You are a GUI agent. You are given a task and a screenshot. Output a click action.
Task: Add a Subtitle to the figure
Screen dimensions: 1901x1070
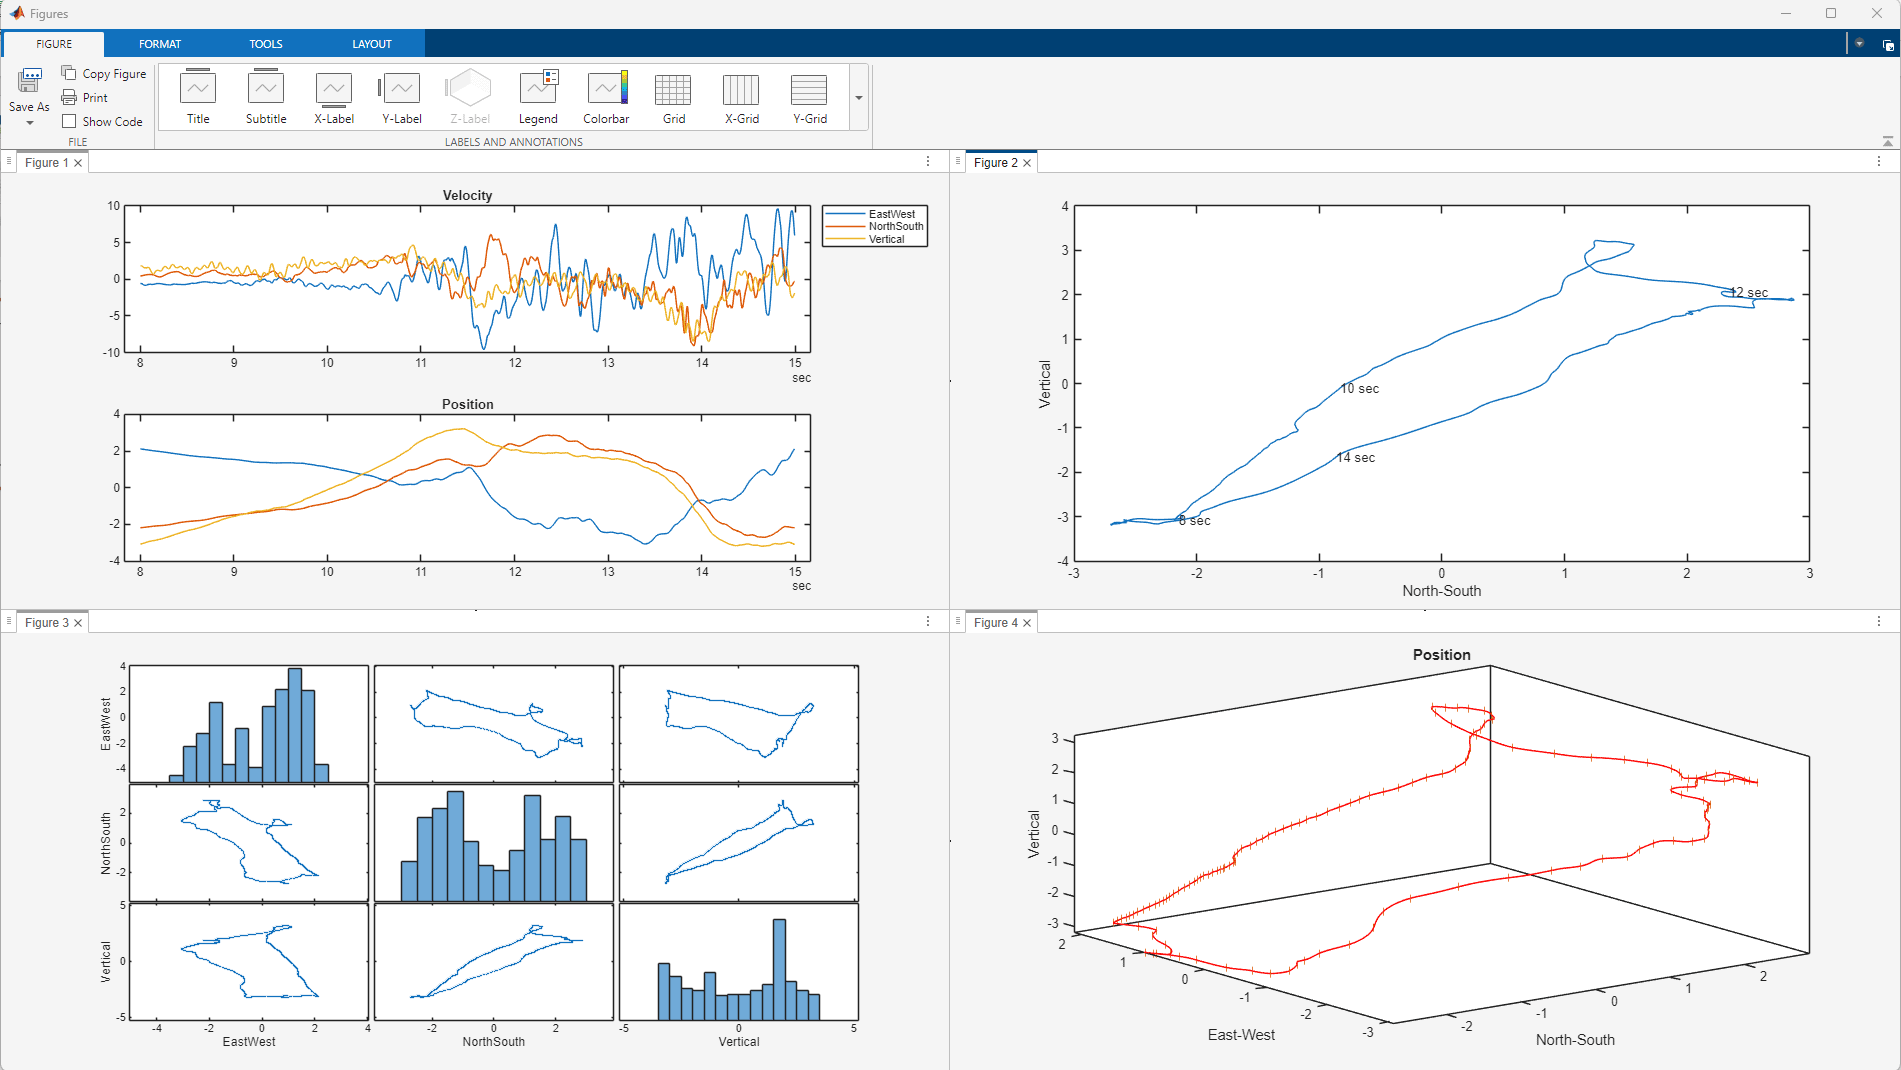[x=266, y=97]
